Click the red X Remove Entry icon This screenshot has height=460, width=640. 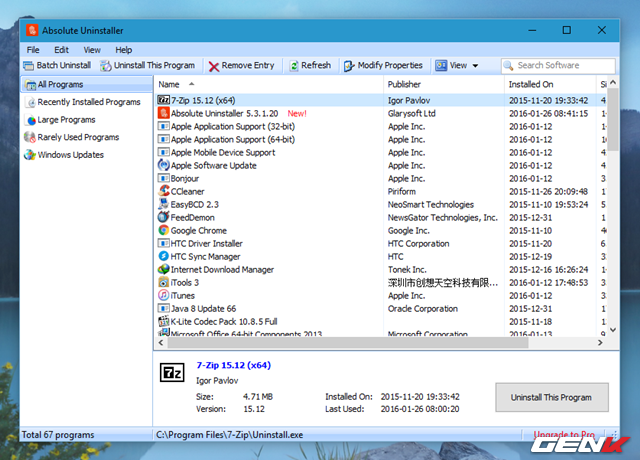(x=213, y=66)
